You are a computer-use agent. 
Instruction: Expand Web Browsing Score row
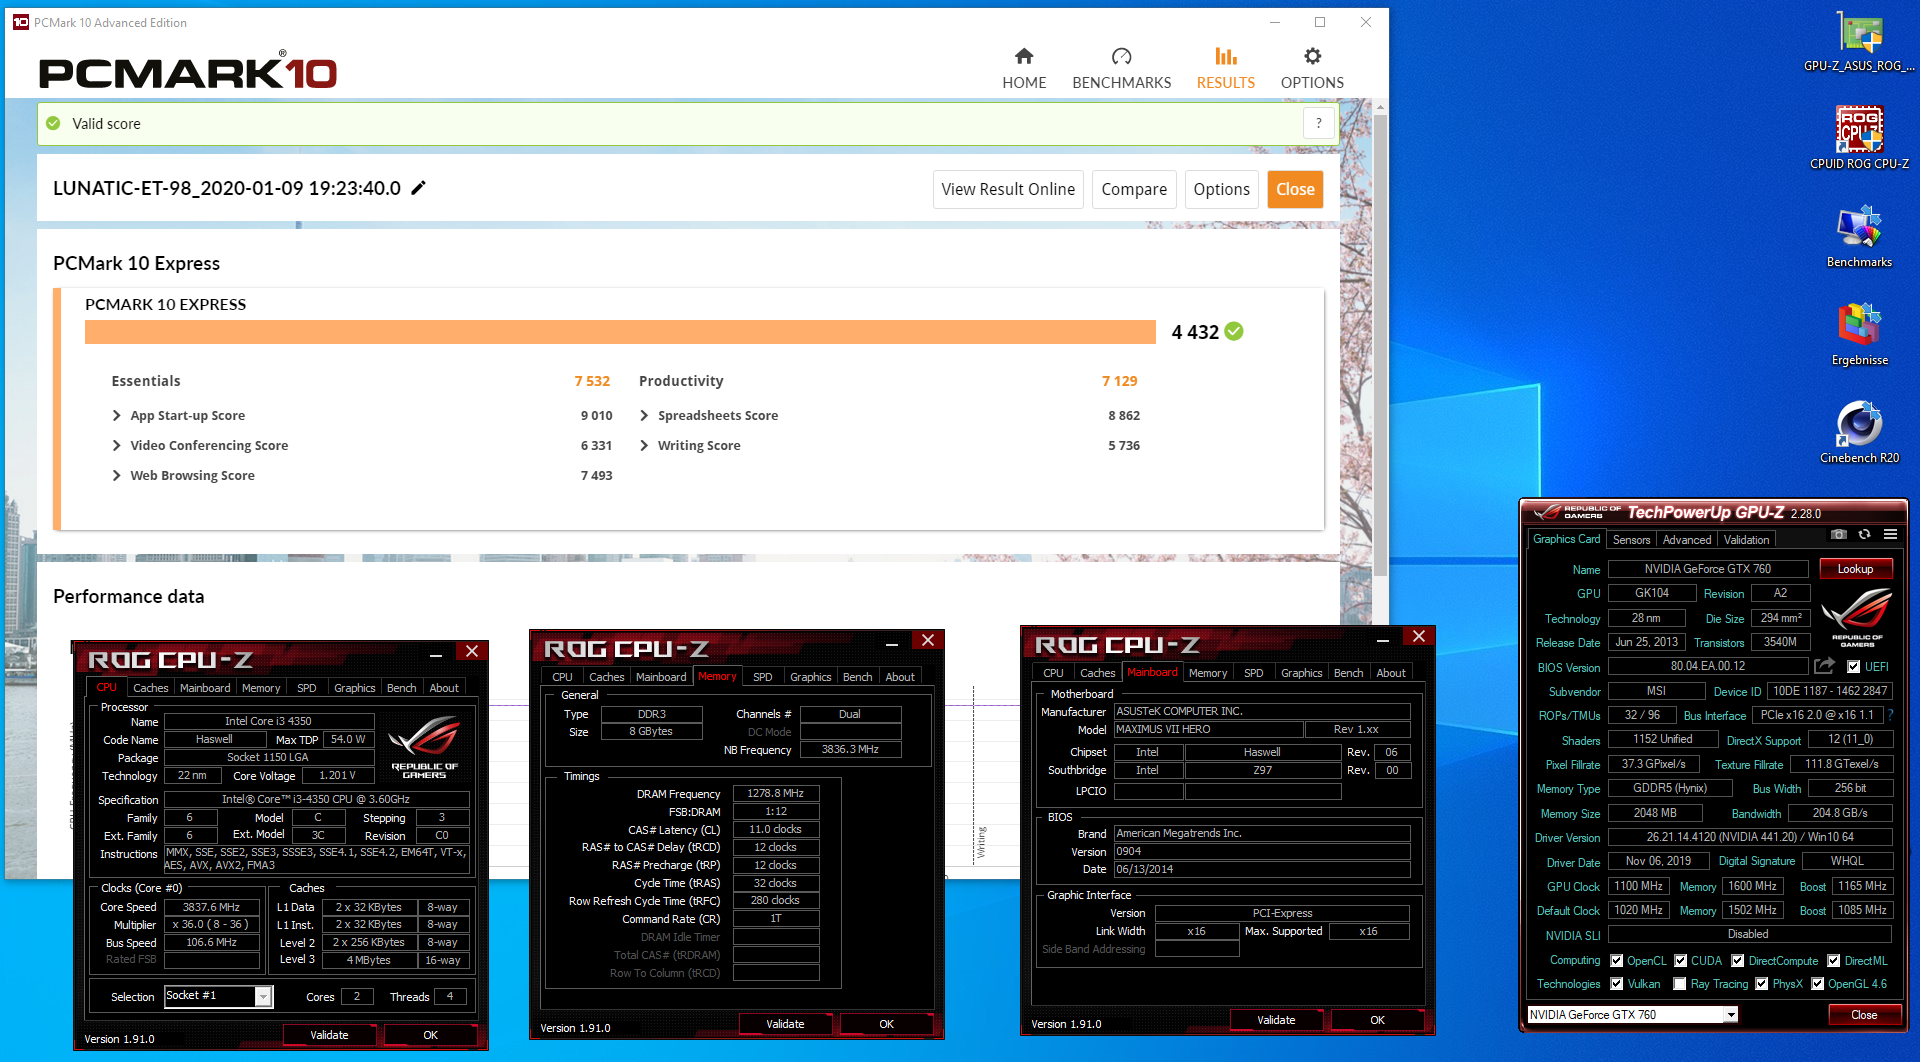tap(116, 475)
